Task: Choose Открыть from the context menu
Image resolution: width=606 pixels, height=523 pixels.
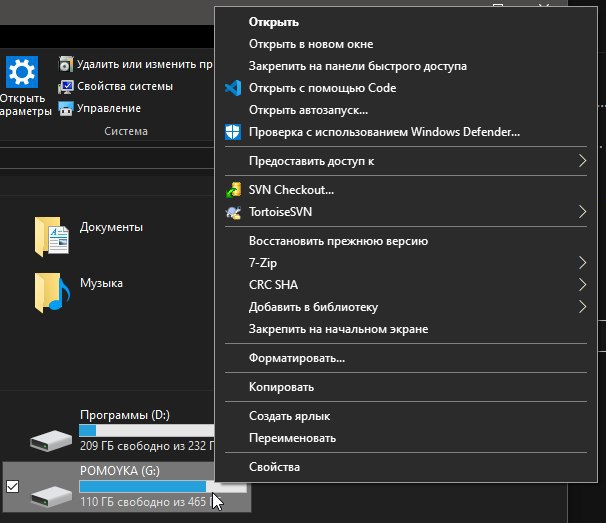Action: [406, 22]
